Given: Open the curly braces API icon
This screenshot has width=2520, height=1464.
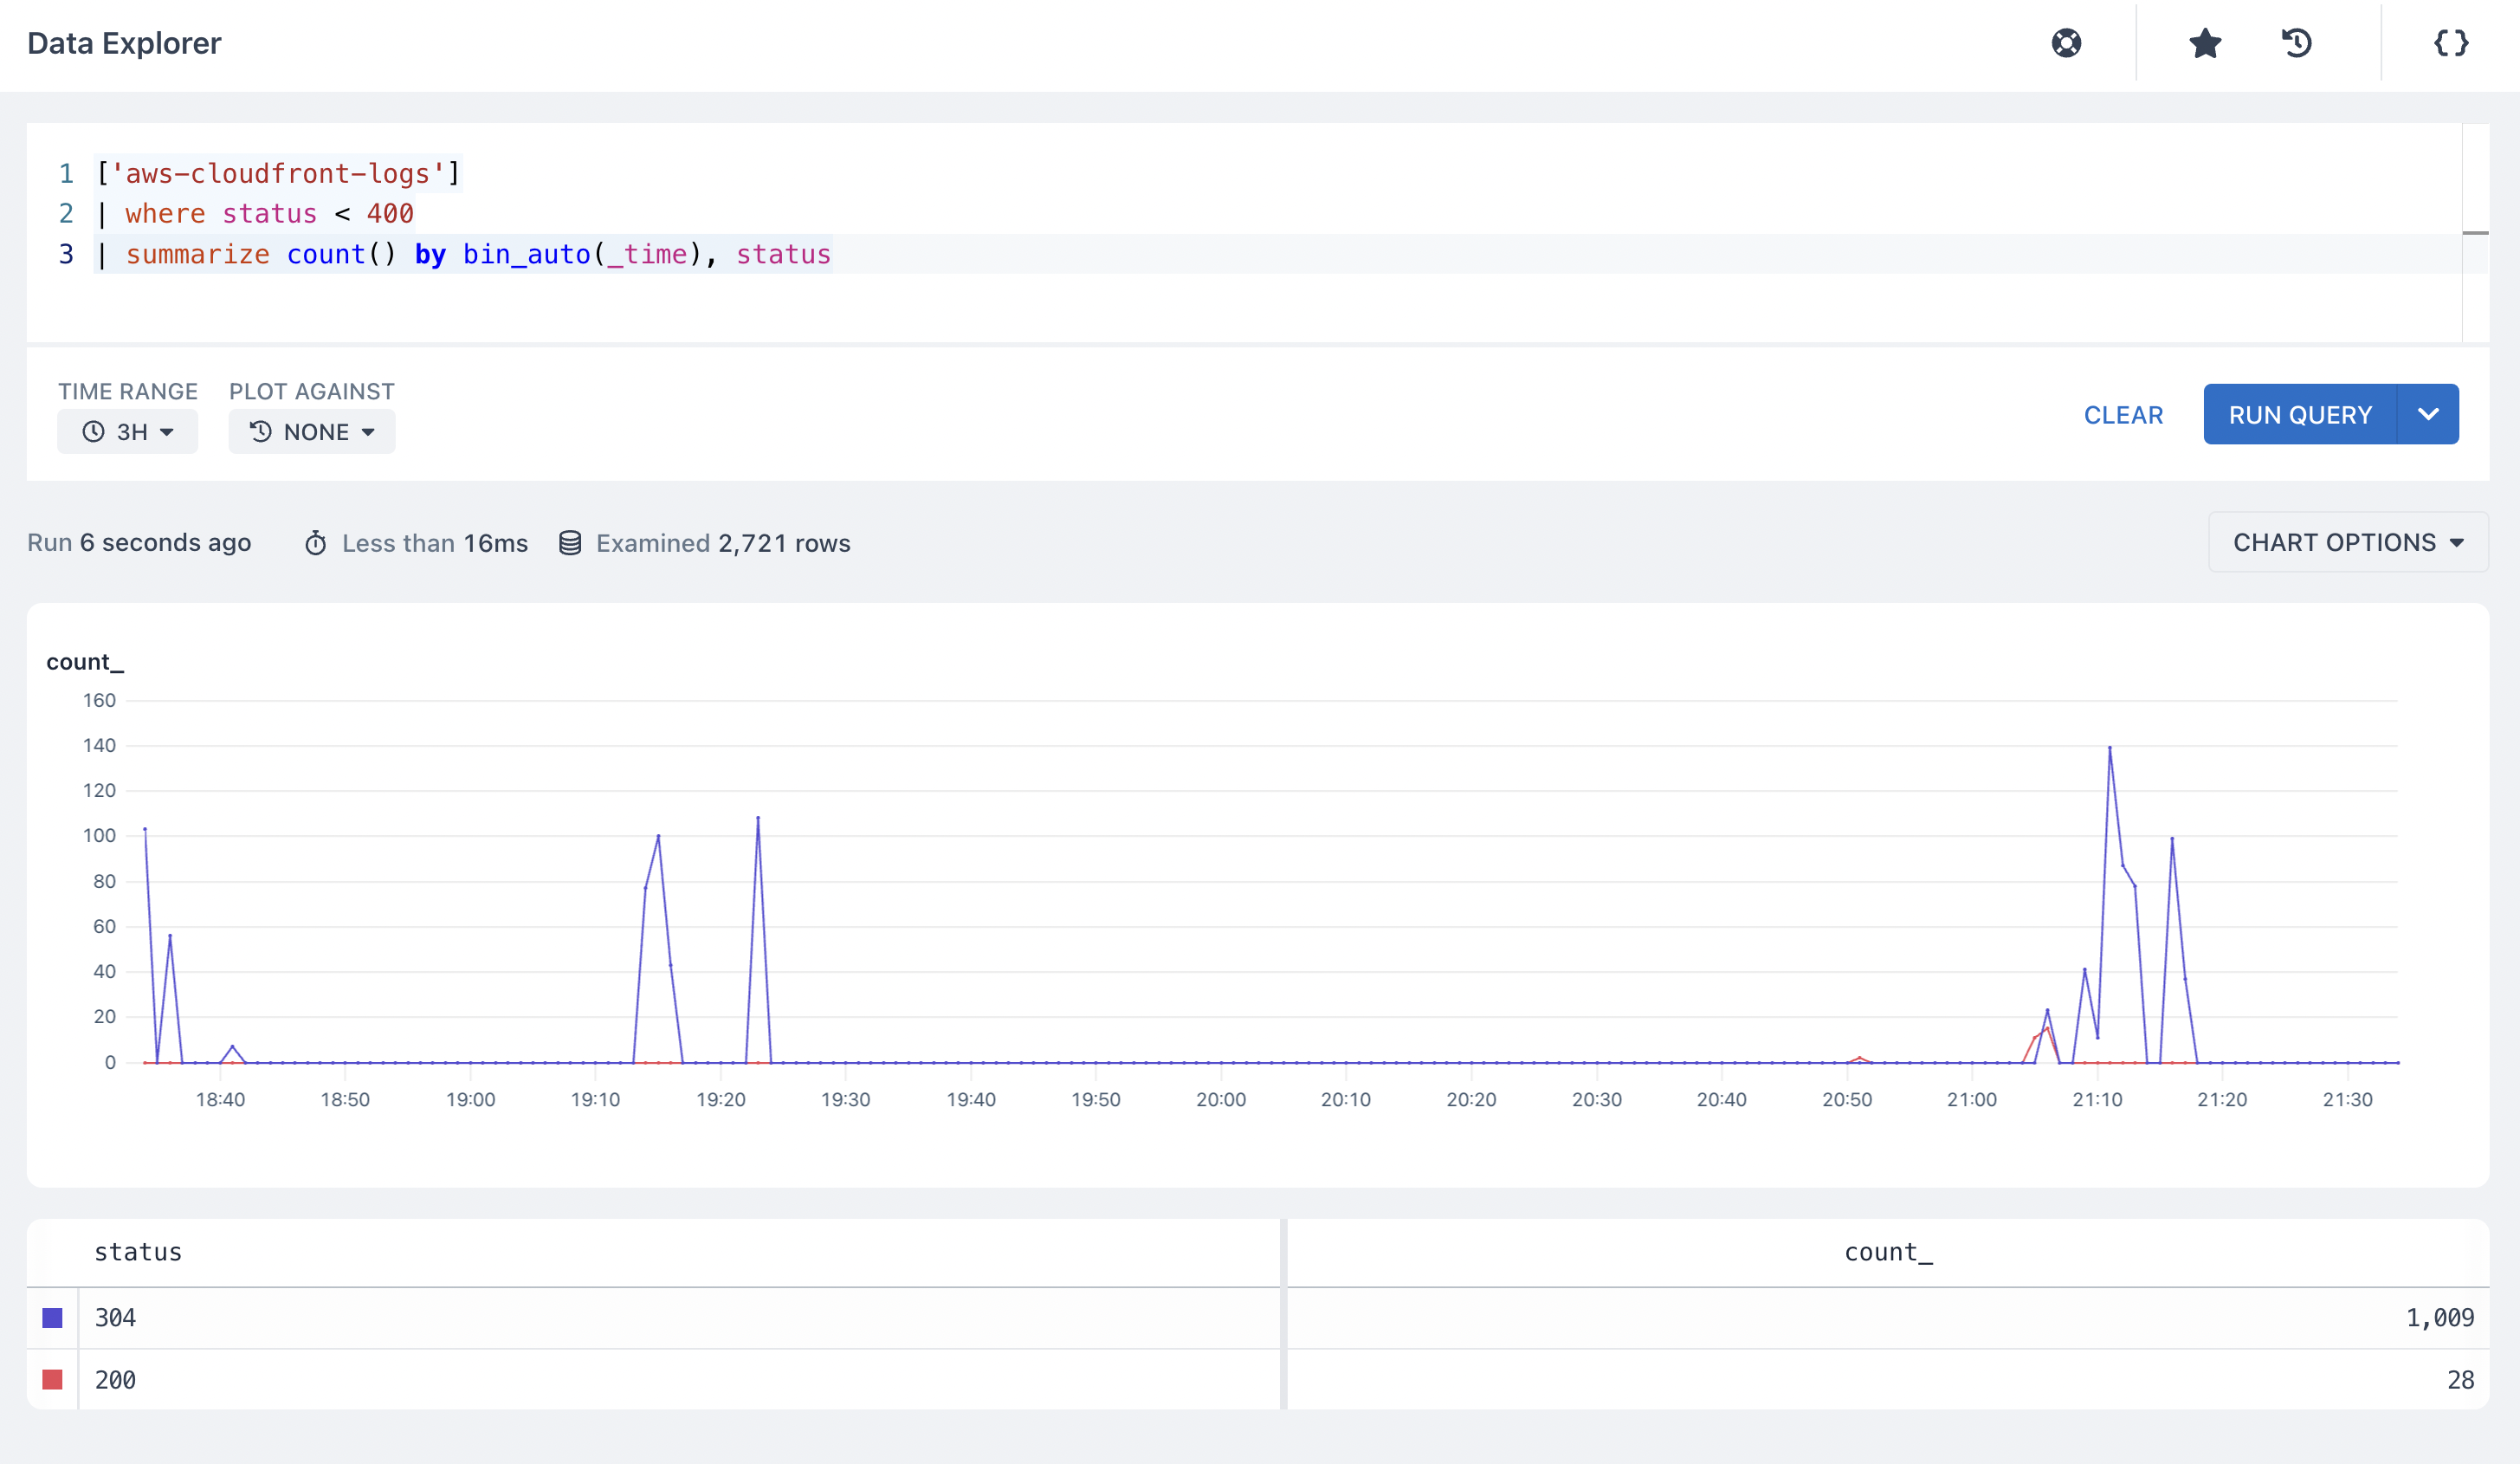Looking at the screenshot, I should 2451,43.
